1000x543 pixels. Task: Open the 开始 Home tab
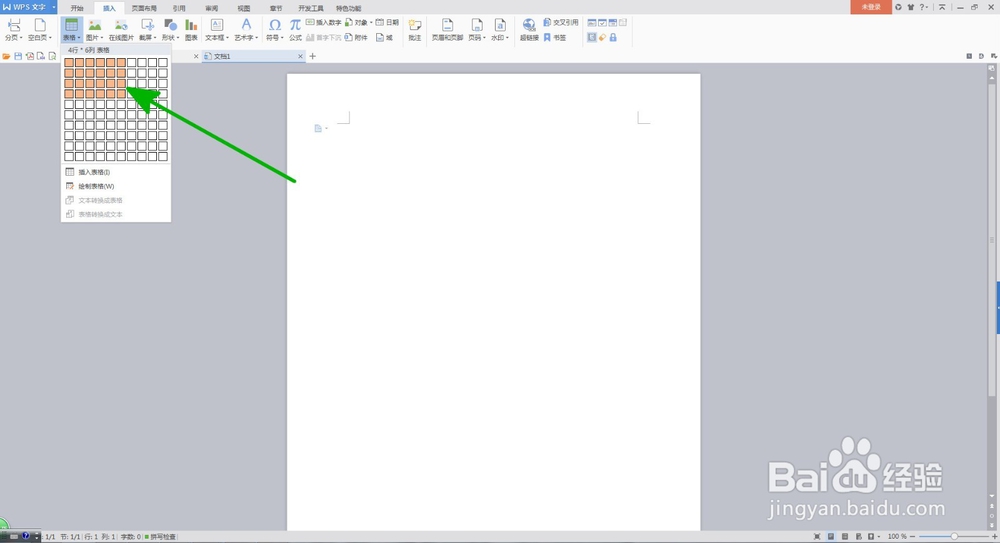pyautogui.click(x=77, y=8)
